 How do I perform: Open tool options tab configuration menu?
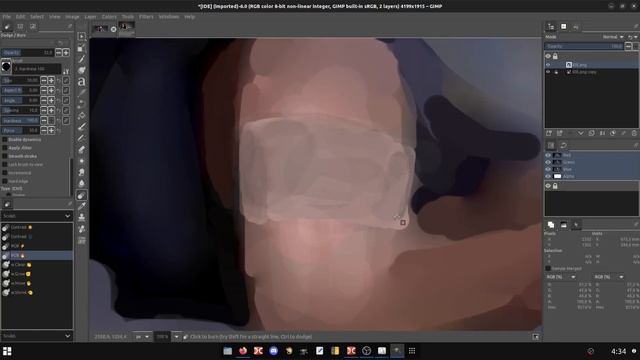tap(70, 27)
